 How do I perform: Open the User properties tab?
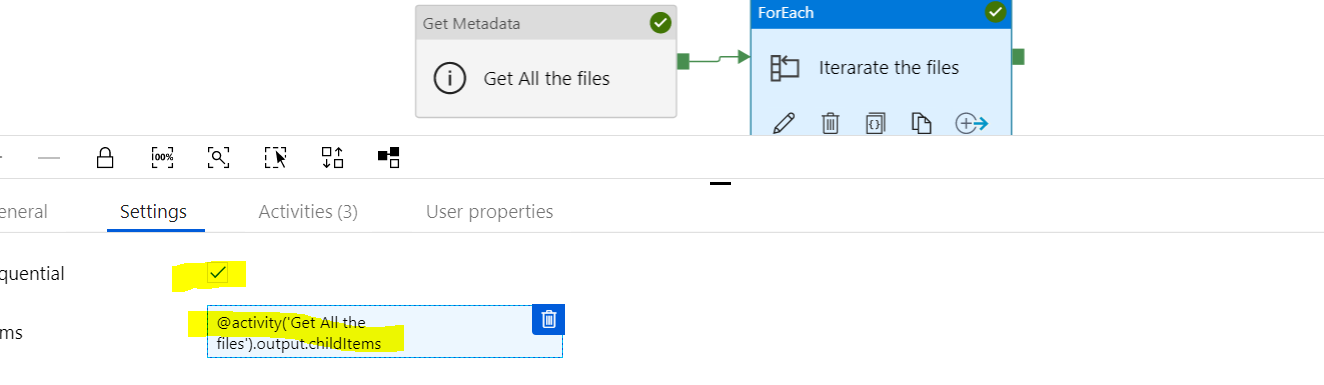click(x=489, y=211)
